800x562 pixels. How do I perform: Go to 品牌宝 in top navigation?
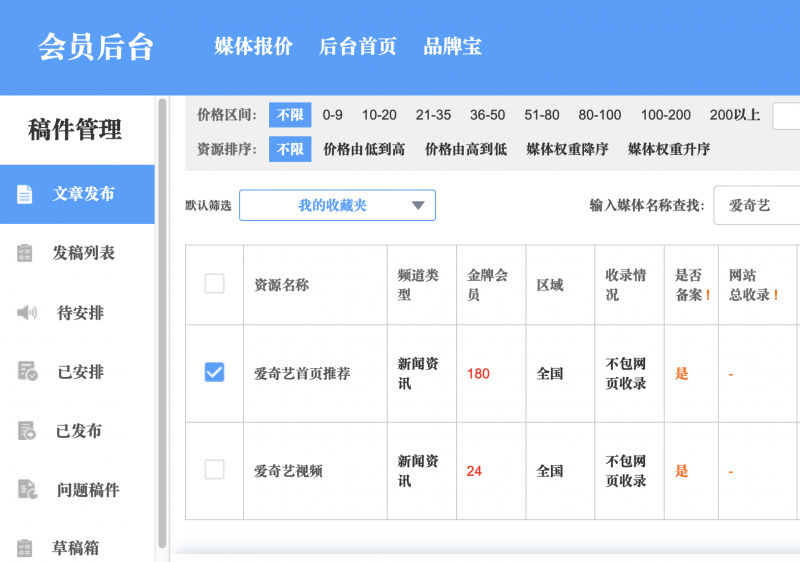[x=452, y=46]
